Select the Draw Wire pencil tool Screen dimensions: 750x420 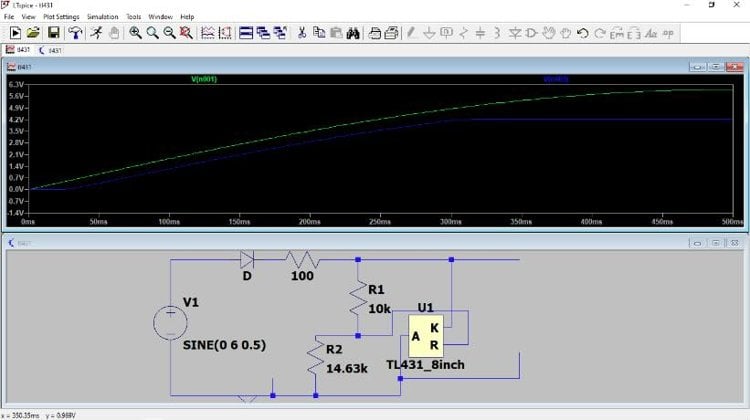coord(411,33)
